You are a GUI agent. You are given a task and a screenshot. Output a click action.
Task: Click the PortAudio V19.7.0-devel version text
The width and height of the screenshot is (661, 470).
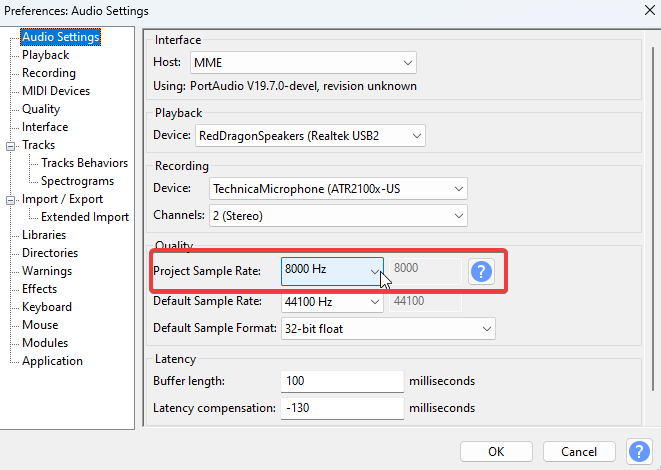point(303,86)
